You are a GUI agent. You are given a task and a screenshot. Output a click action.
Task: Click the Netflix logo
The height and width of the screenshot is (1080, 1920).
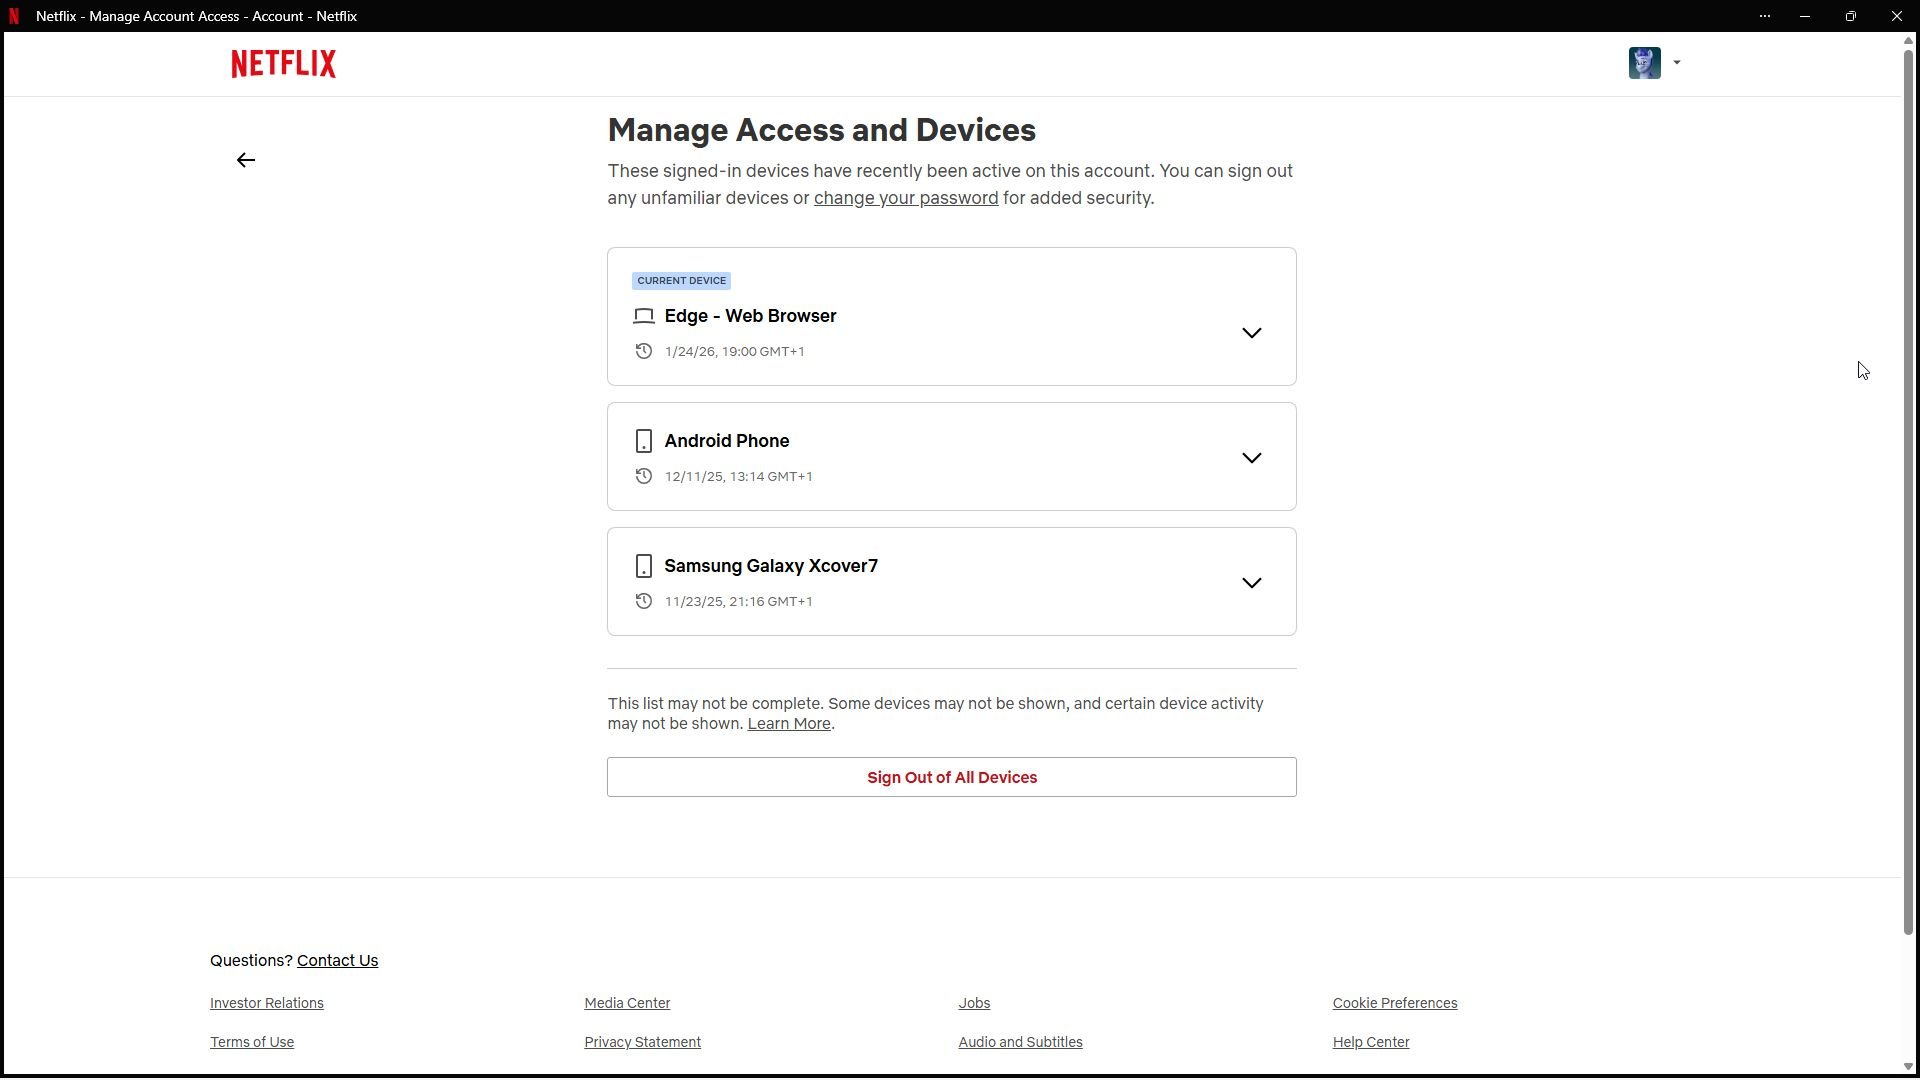click(x=283, y=64)
